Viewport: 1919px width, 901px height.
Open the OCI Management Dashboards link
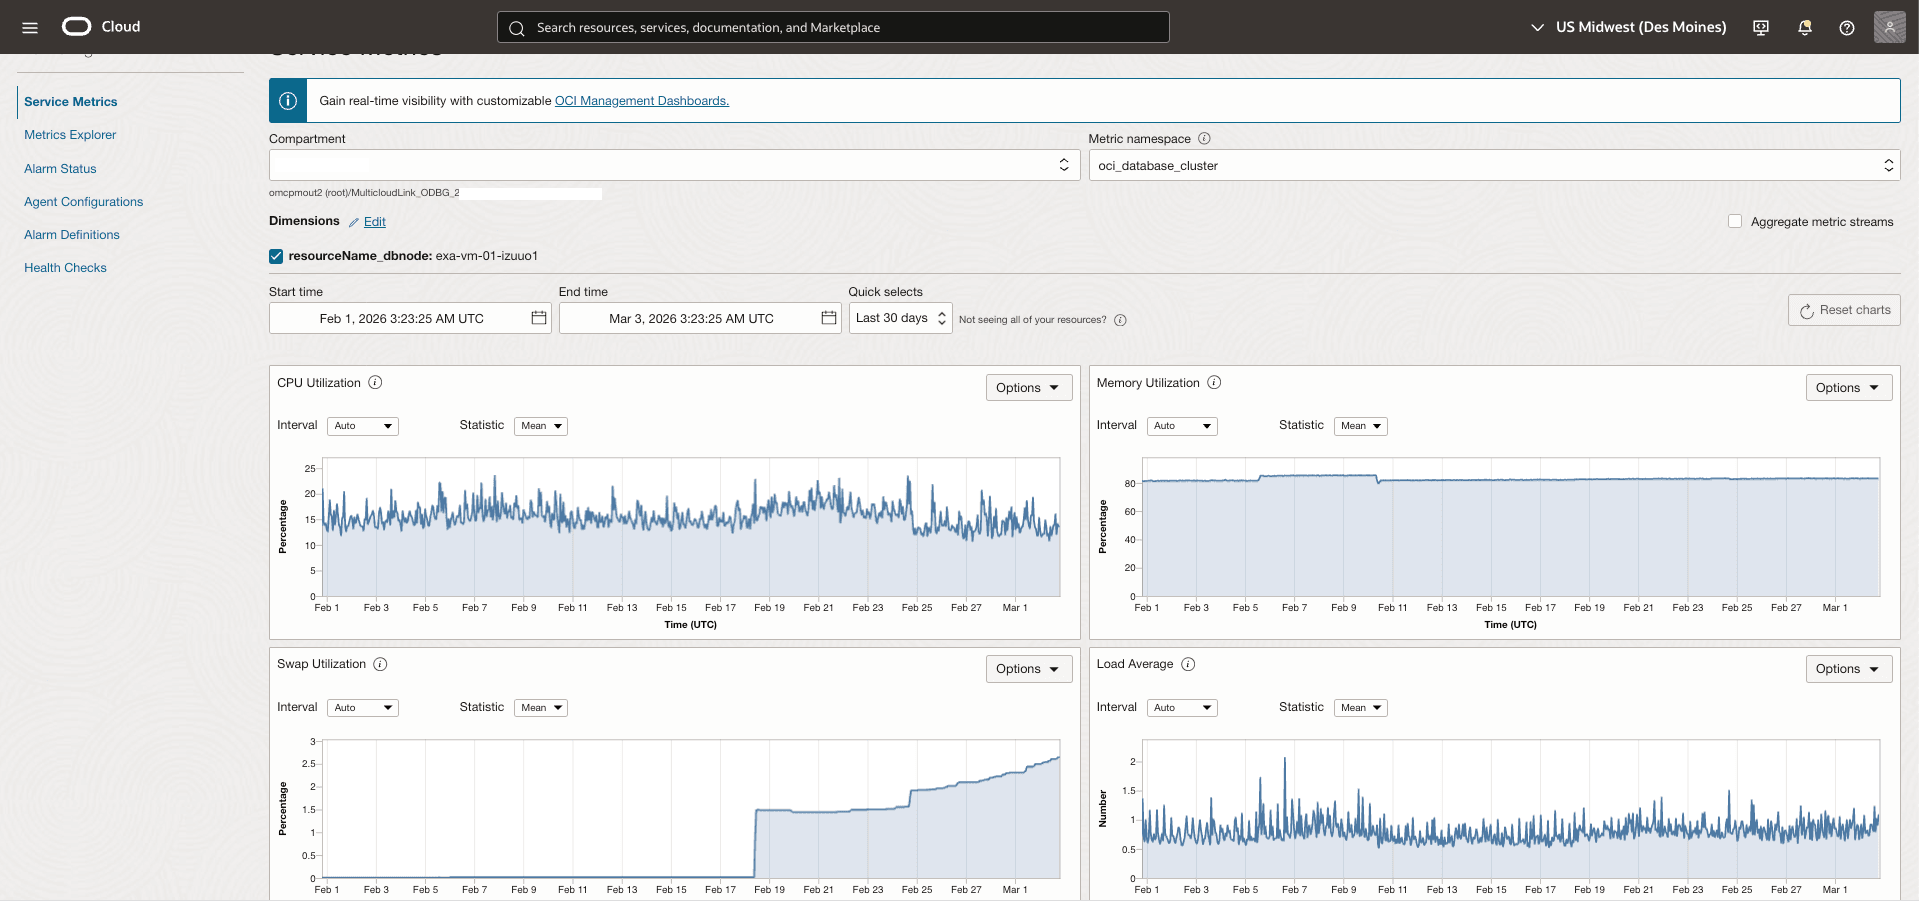pyautogui.click(x=641, y=100)
